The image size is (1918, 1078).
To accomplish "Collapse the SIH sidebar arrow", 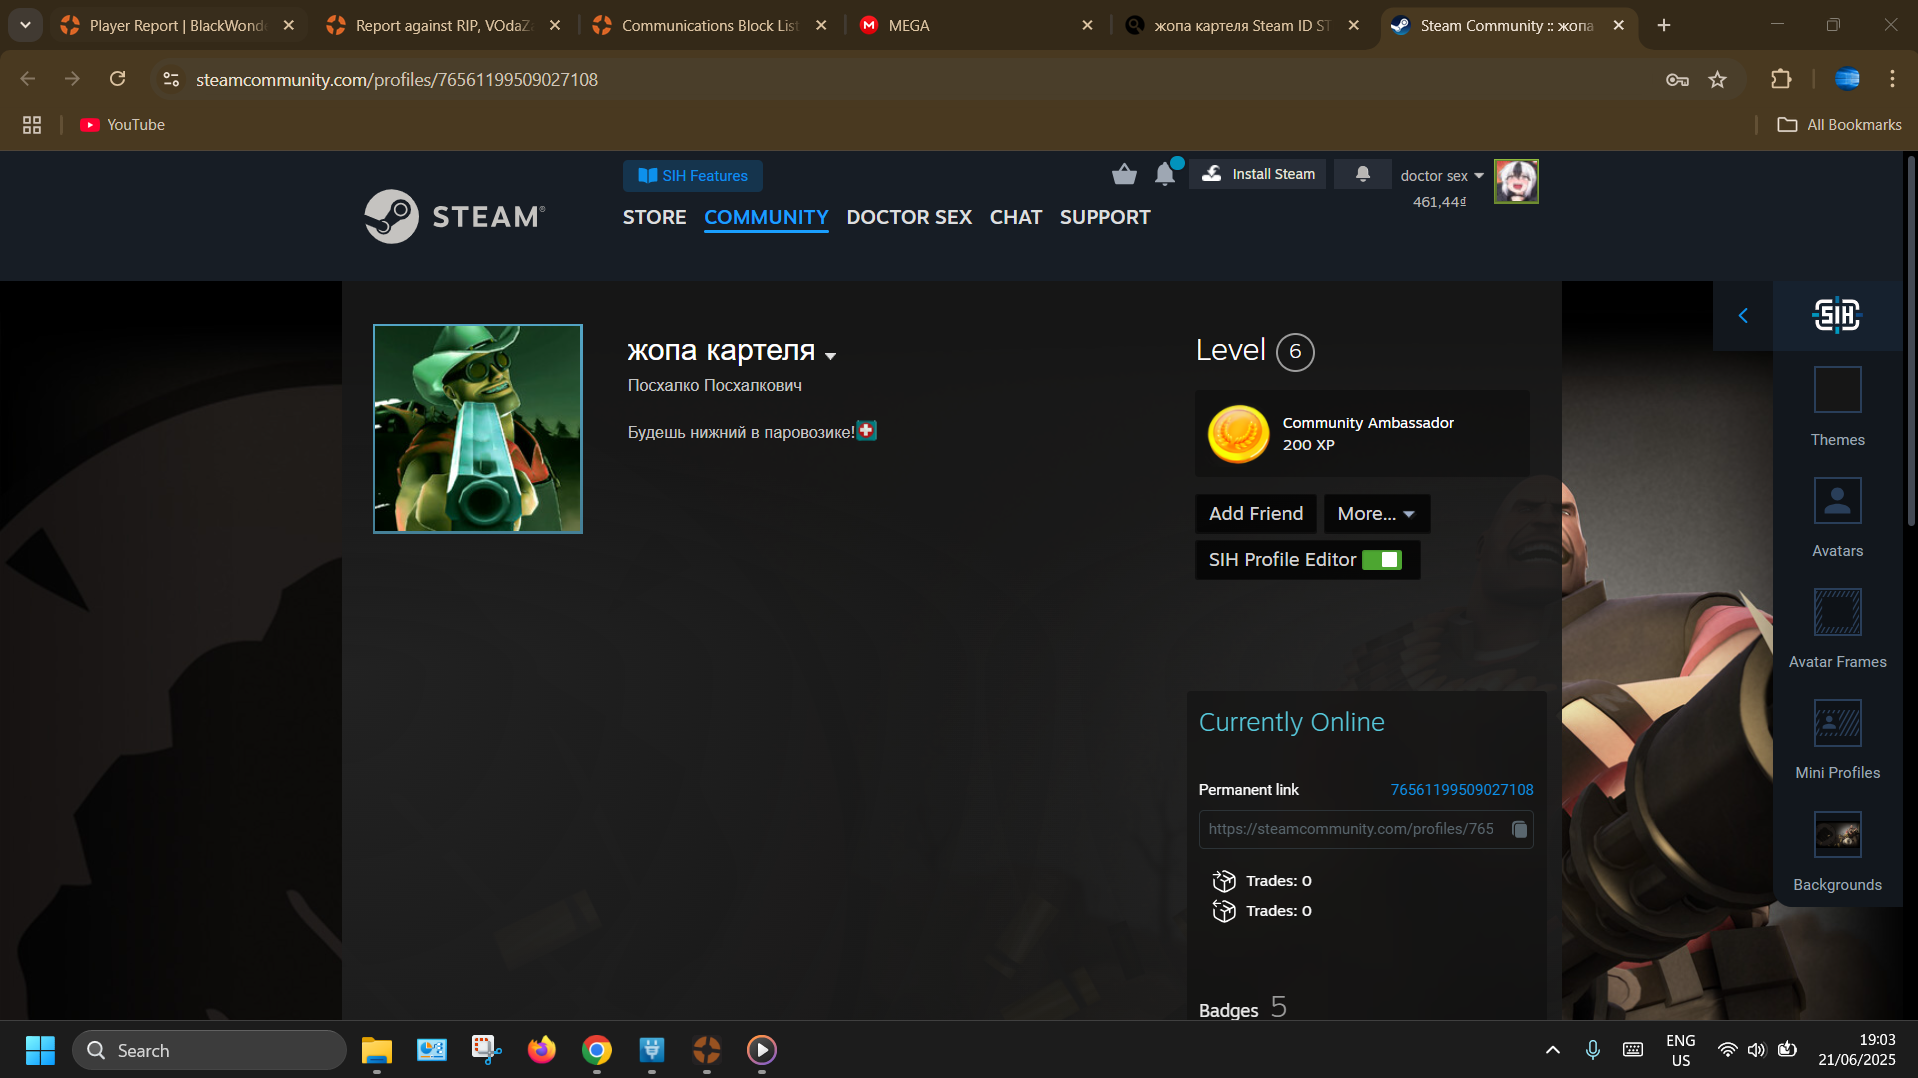I will tap(1743, 316).
